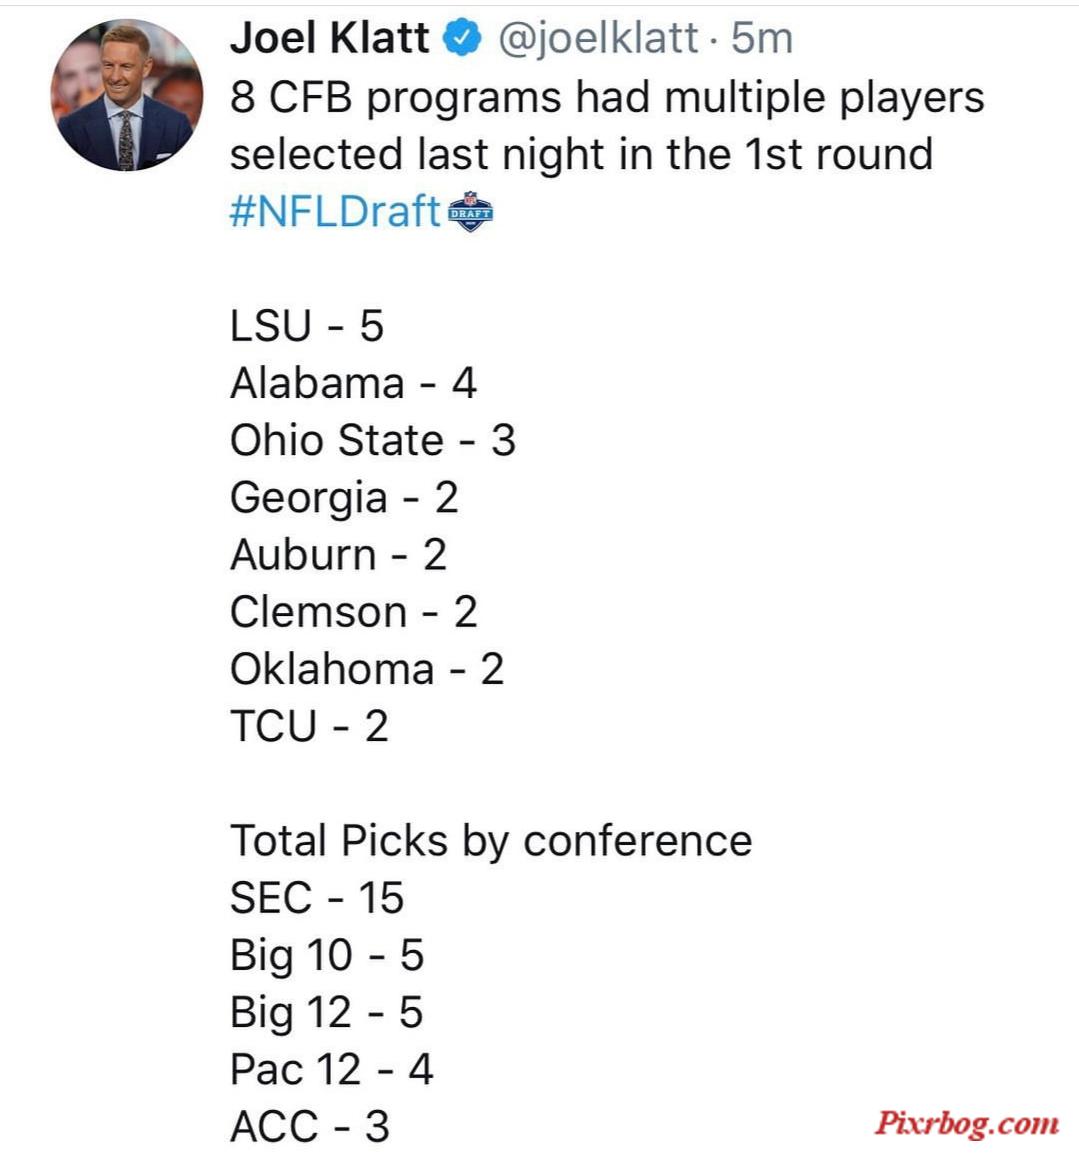Select the 'Oklahoma - 2' line

coord(367,669)
